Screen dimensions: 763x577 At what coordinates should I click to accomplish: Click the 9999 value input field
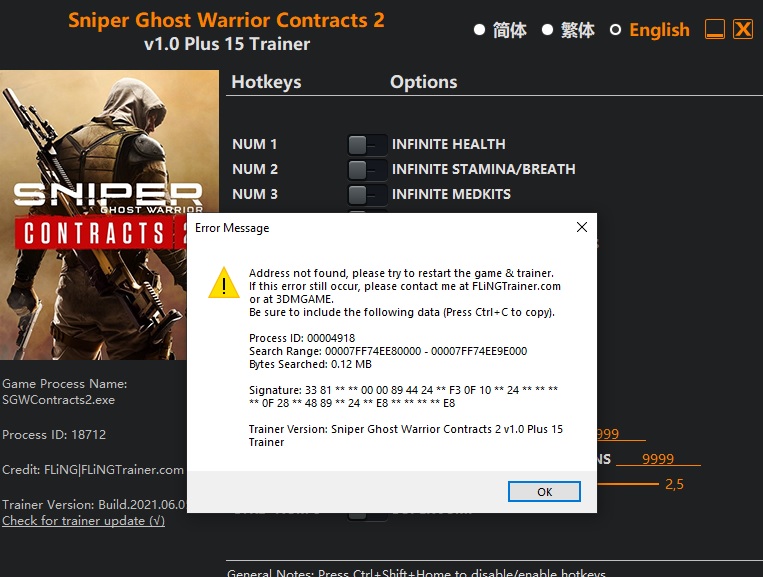tap(658, 458)
